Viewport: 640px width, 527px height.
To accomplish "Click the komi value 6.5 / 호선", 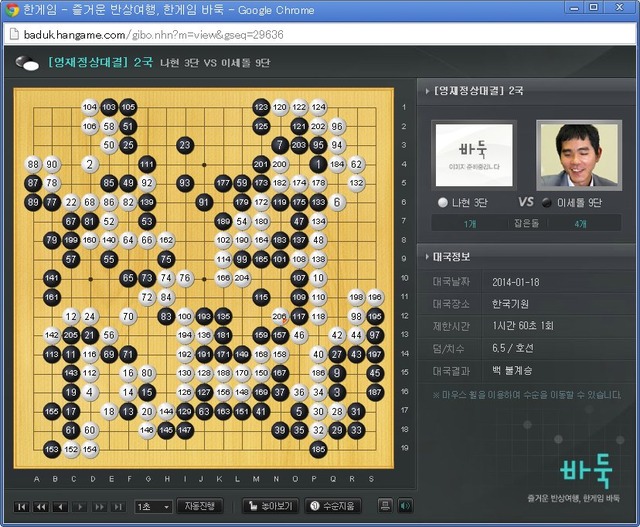I will [513, 348].
